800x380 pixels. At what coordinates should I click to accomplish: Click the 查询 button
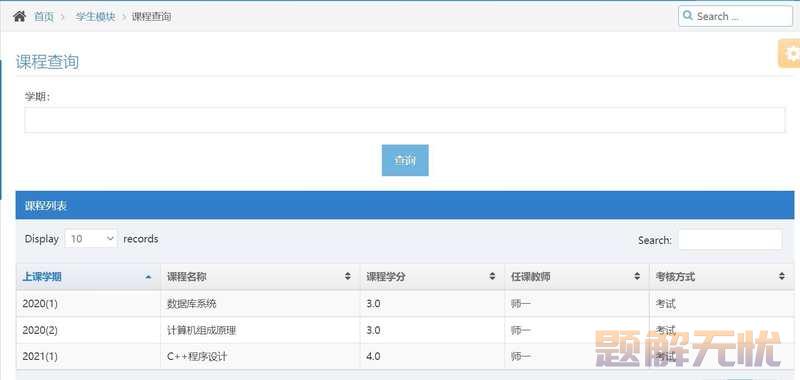pyautogui.click(x=405, y=160)
